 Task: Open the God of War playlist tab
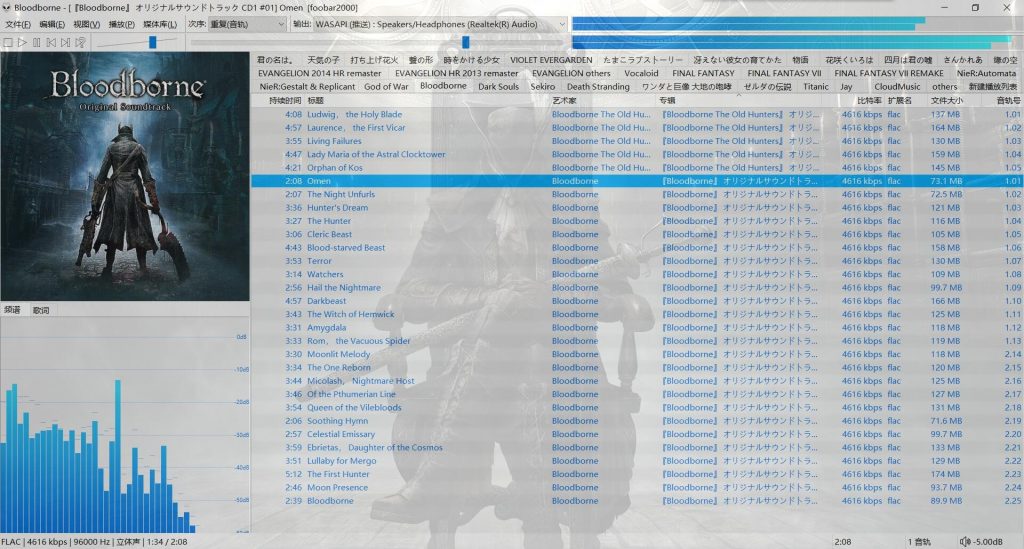coord(386,86)
